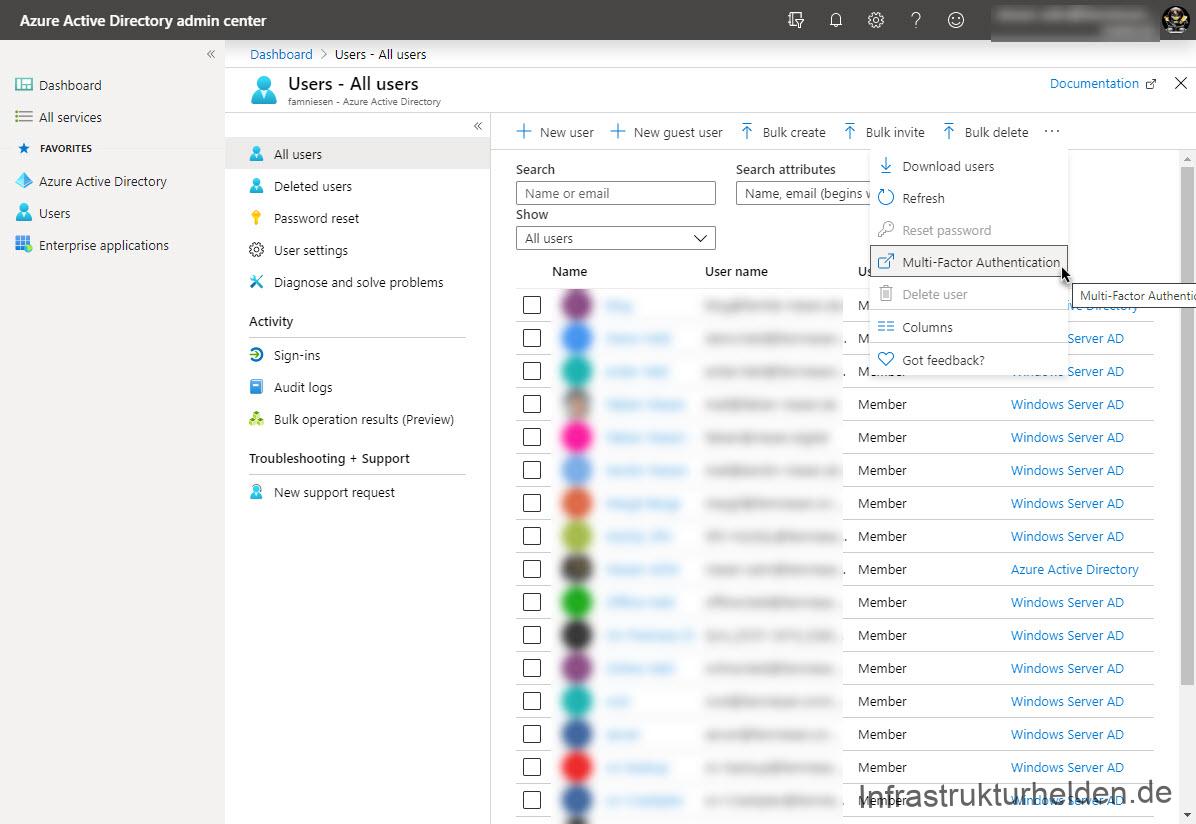Choose Download users from menu

[969, 166]
